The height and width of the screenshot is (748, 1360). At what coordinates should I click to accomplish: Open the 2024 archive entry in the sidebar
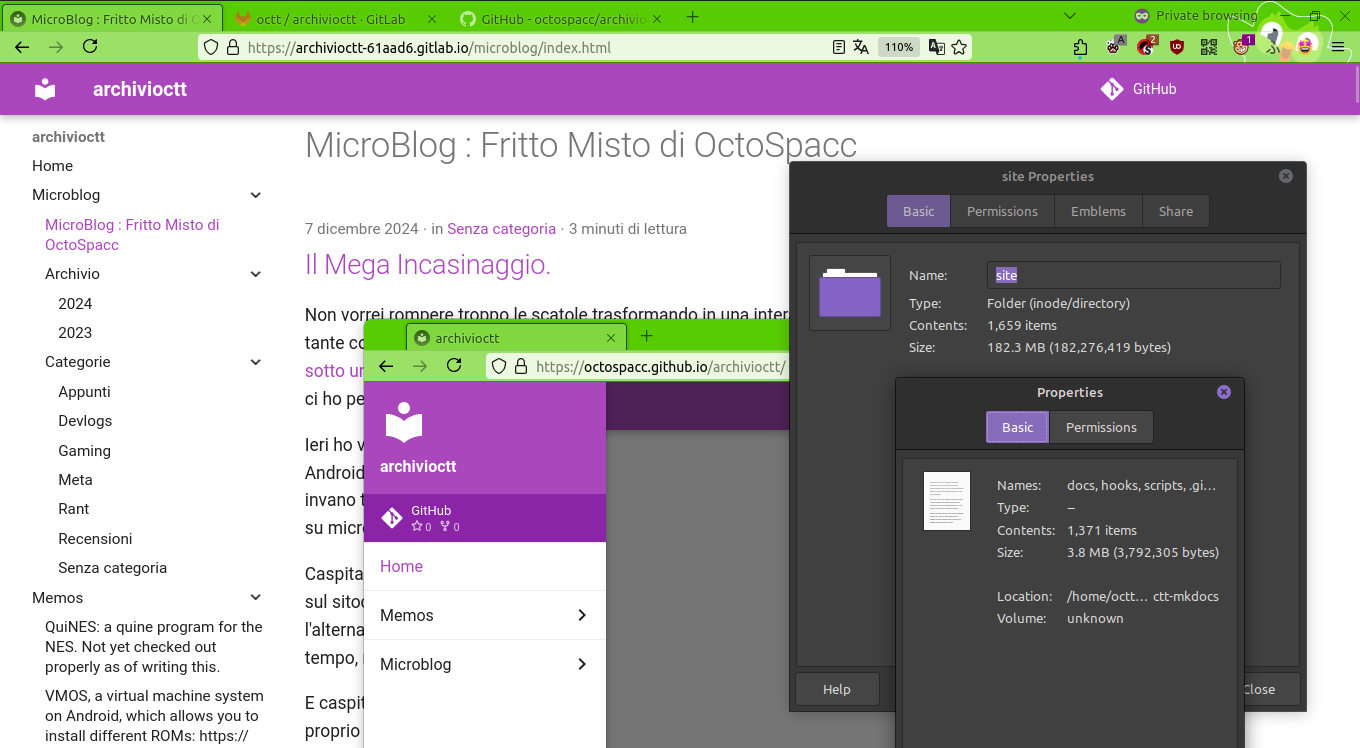click(75, 304)
